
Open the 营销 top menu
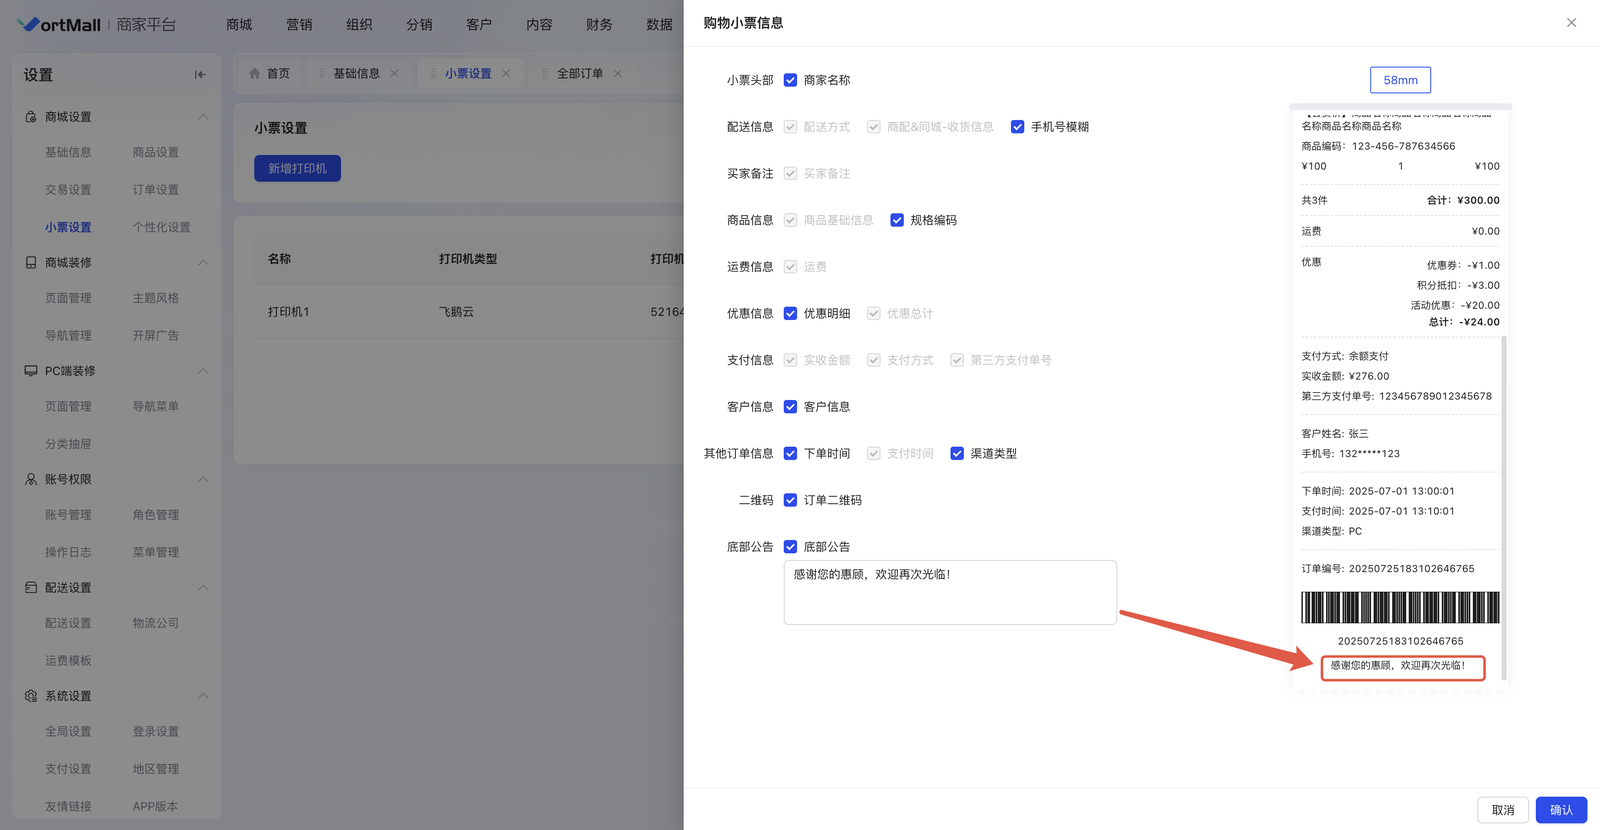(299, 25)
